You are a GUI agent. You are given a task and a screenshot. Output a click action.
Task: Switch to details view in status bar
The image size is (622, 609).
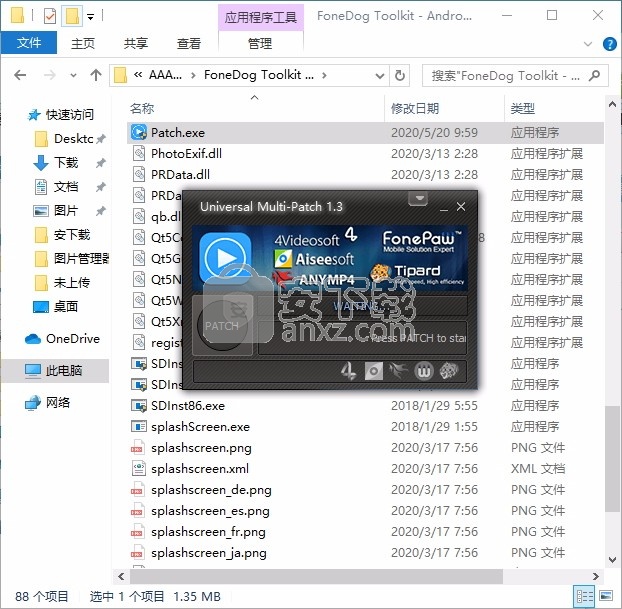[585, 596]
